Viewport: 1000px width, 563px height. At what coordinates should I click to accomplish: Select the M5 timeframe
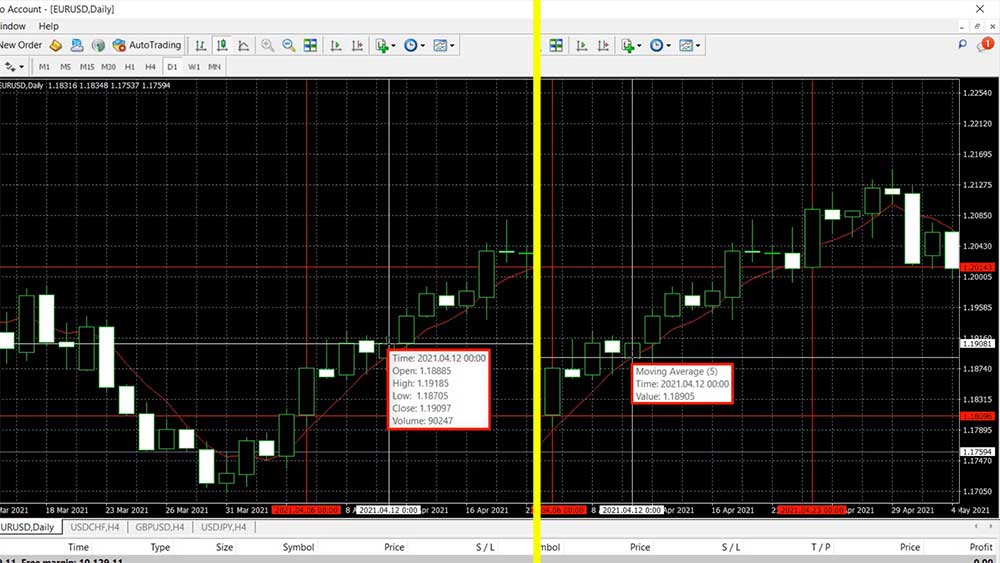[x=66, y=66]
